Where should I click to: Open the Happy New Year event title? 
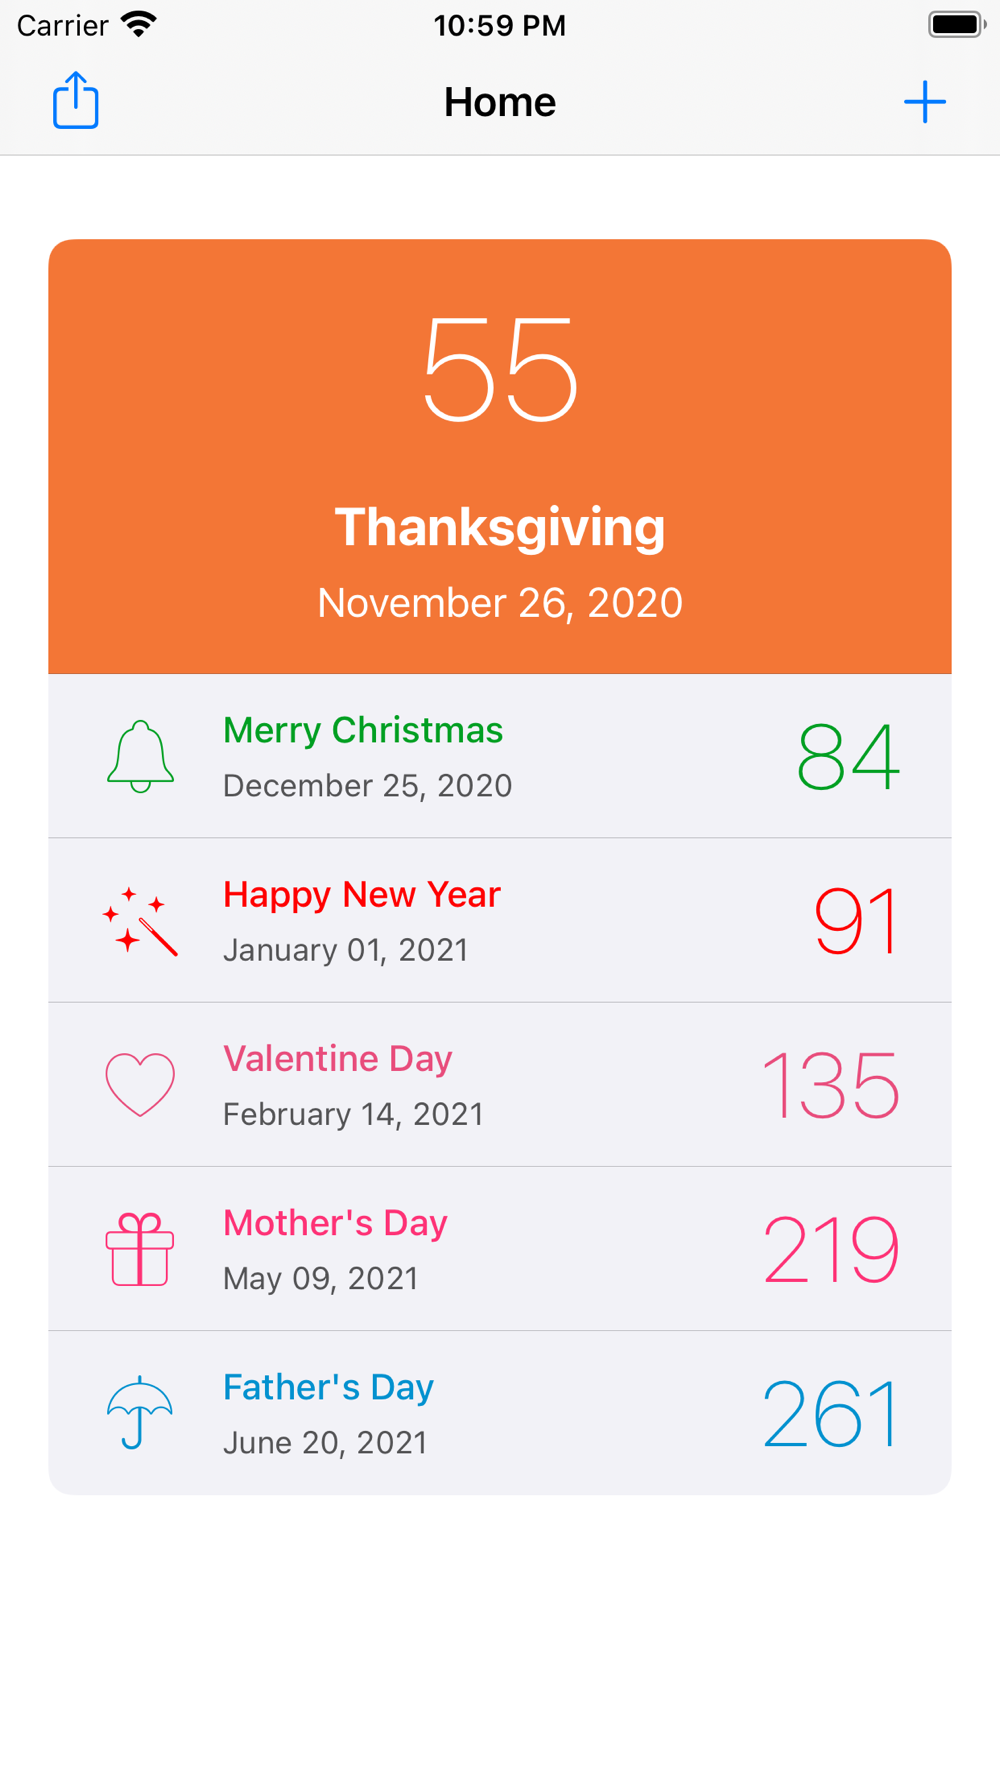pyautogui.click(x=362, y=894)
